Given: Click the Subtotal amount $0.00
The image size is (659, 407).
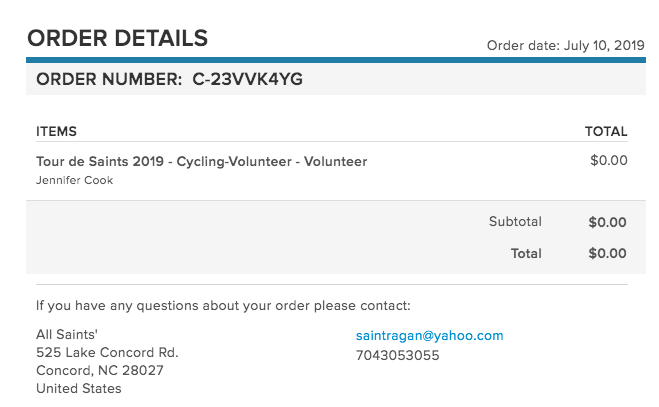Looking at the screenshot, I should click(x=607, y=222).
